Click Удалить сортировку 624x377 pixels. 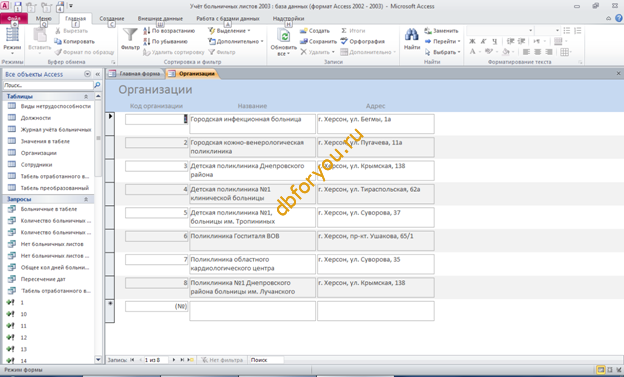(174, 52)
